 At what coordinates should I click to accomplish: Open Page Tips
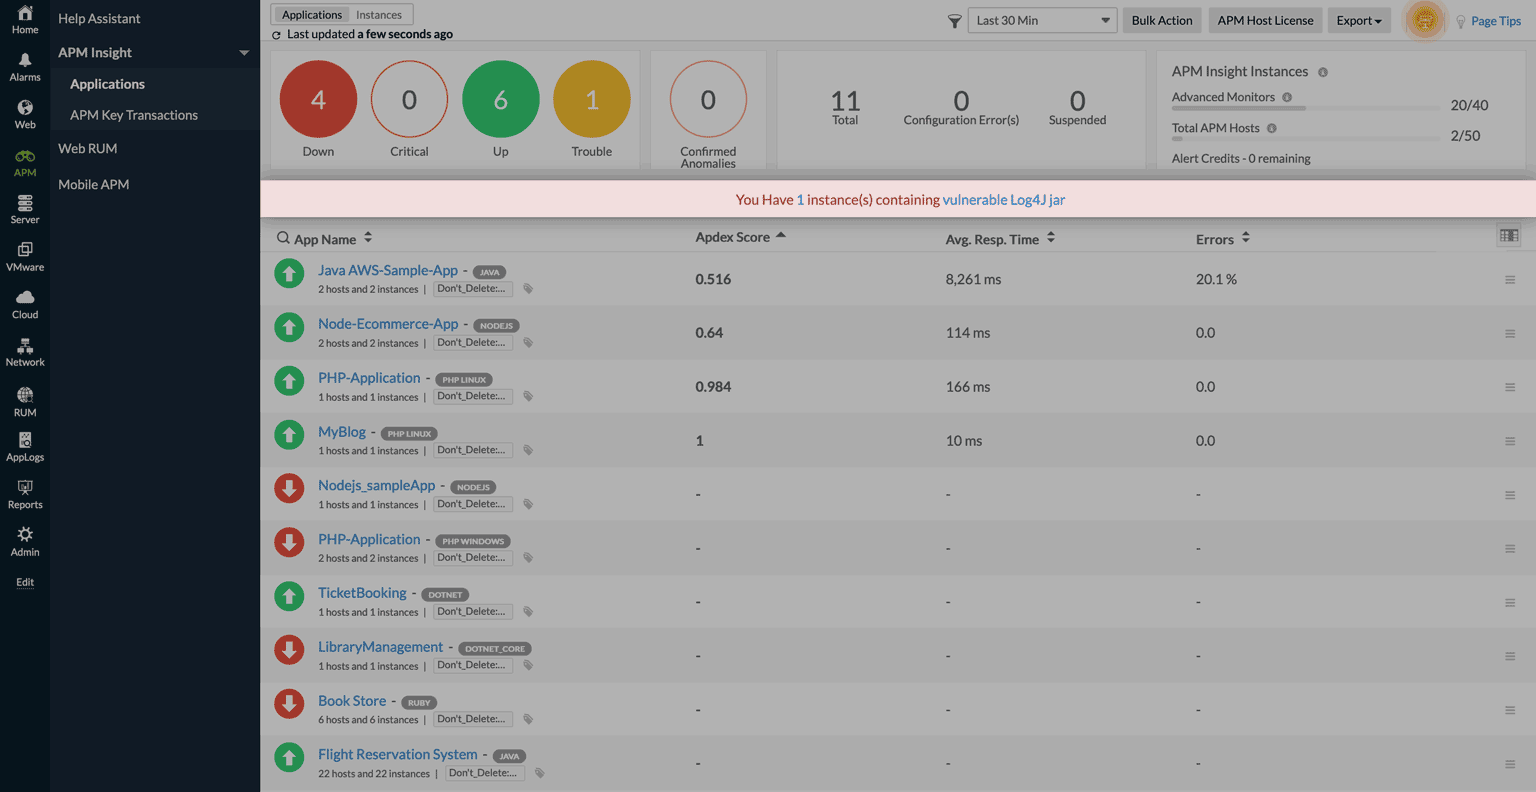pyautogui.click(x=1496, y=21)
